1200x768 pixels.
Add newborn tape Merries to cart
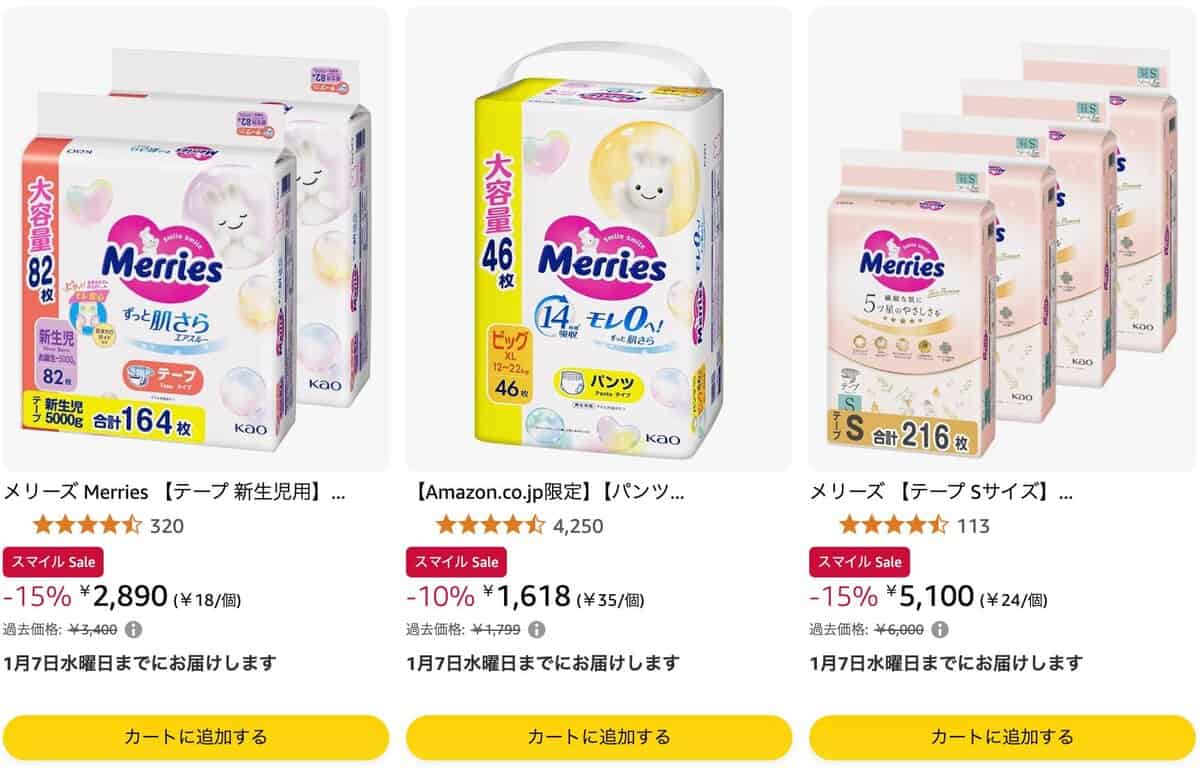click(x=196, y=737)
